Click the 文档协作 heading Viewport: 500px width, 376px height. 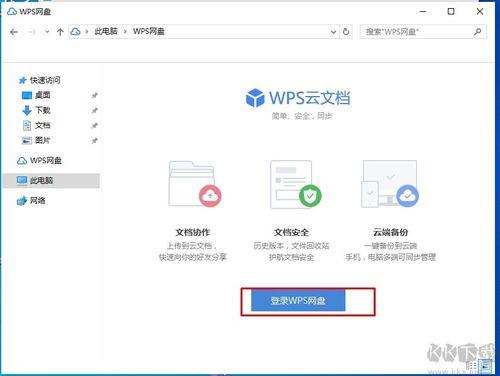[193, 232]
